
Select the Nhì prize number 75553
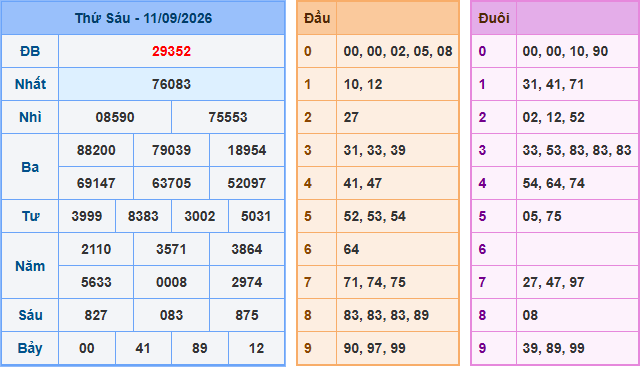point(228,117)
